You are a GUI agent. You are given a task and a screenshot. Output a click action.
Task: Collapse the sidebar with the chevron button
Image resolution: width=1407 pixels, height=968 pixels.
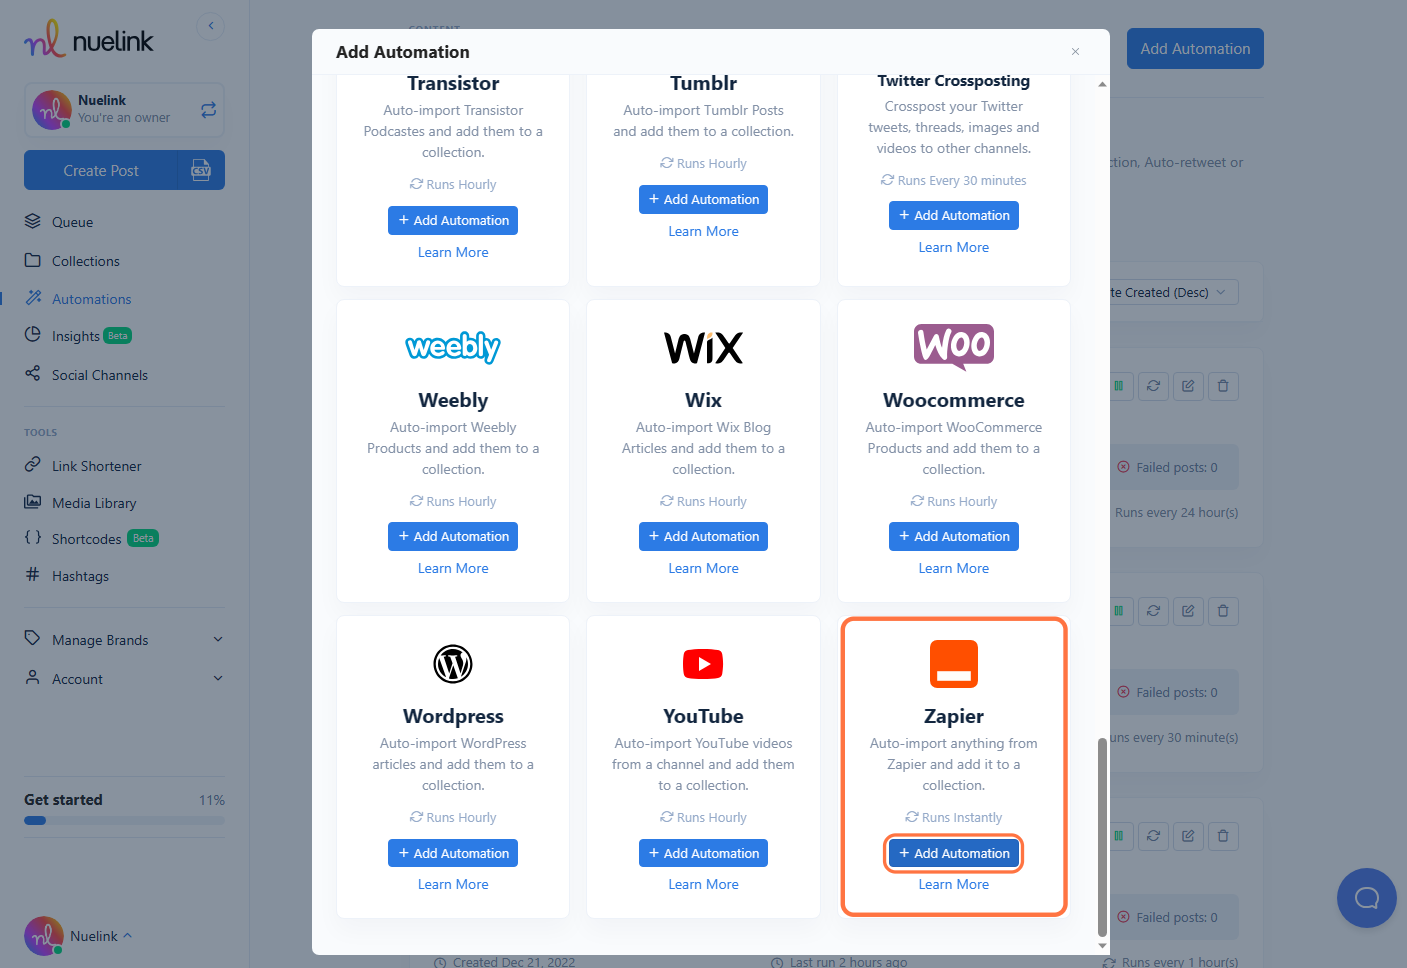[x=211, y=26]
